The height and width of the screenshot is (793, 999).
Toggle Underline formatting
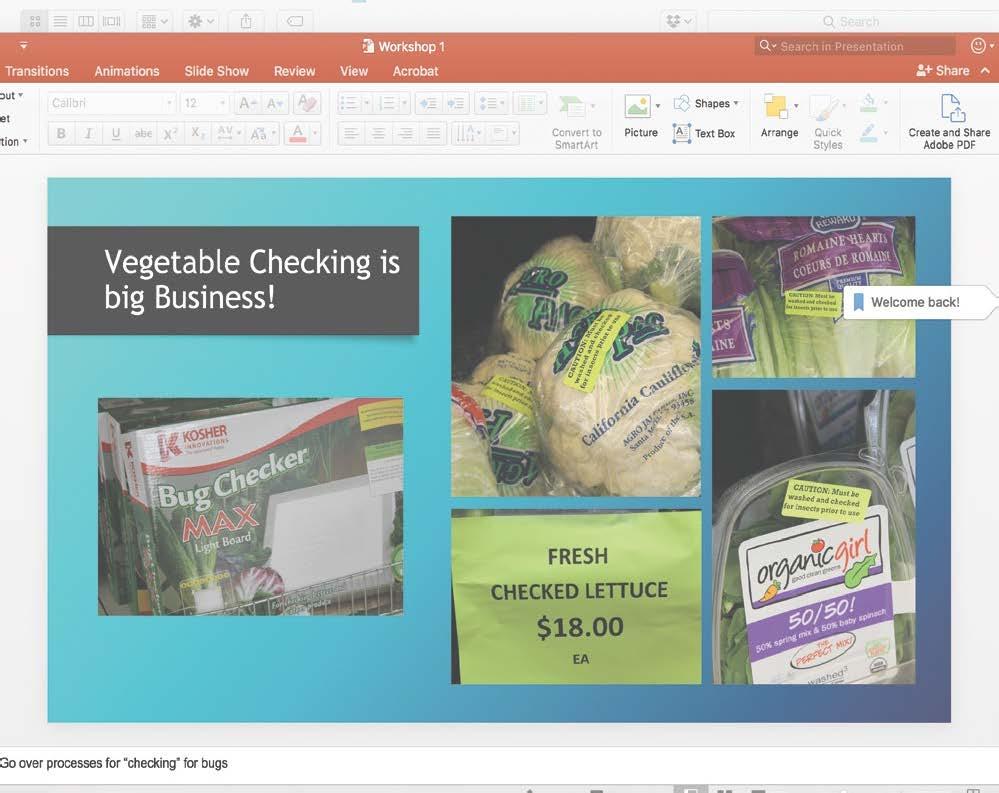116,134
